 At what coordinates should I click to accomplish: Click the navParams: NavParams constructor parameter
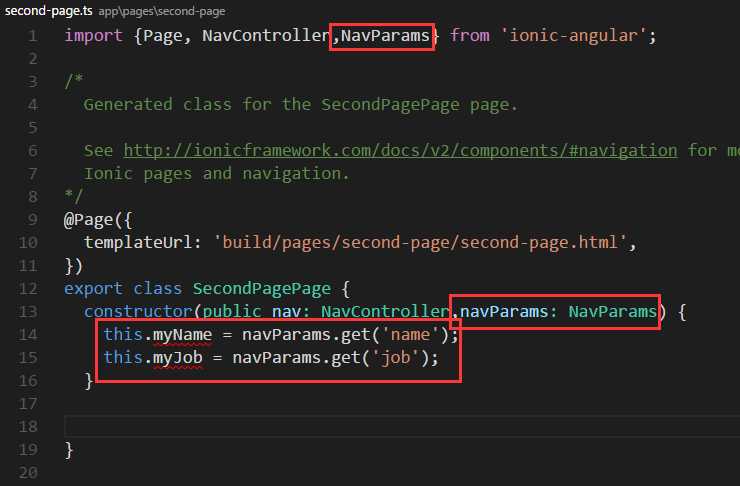(x=558, y=311)
